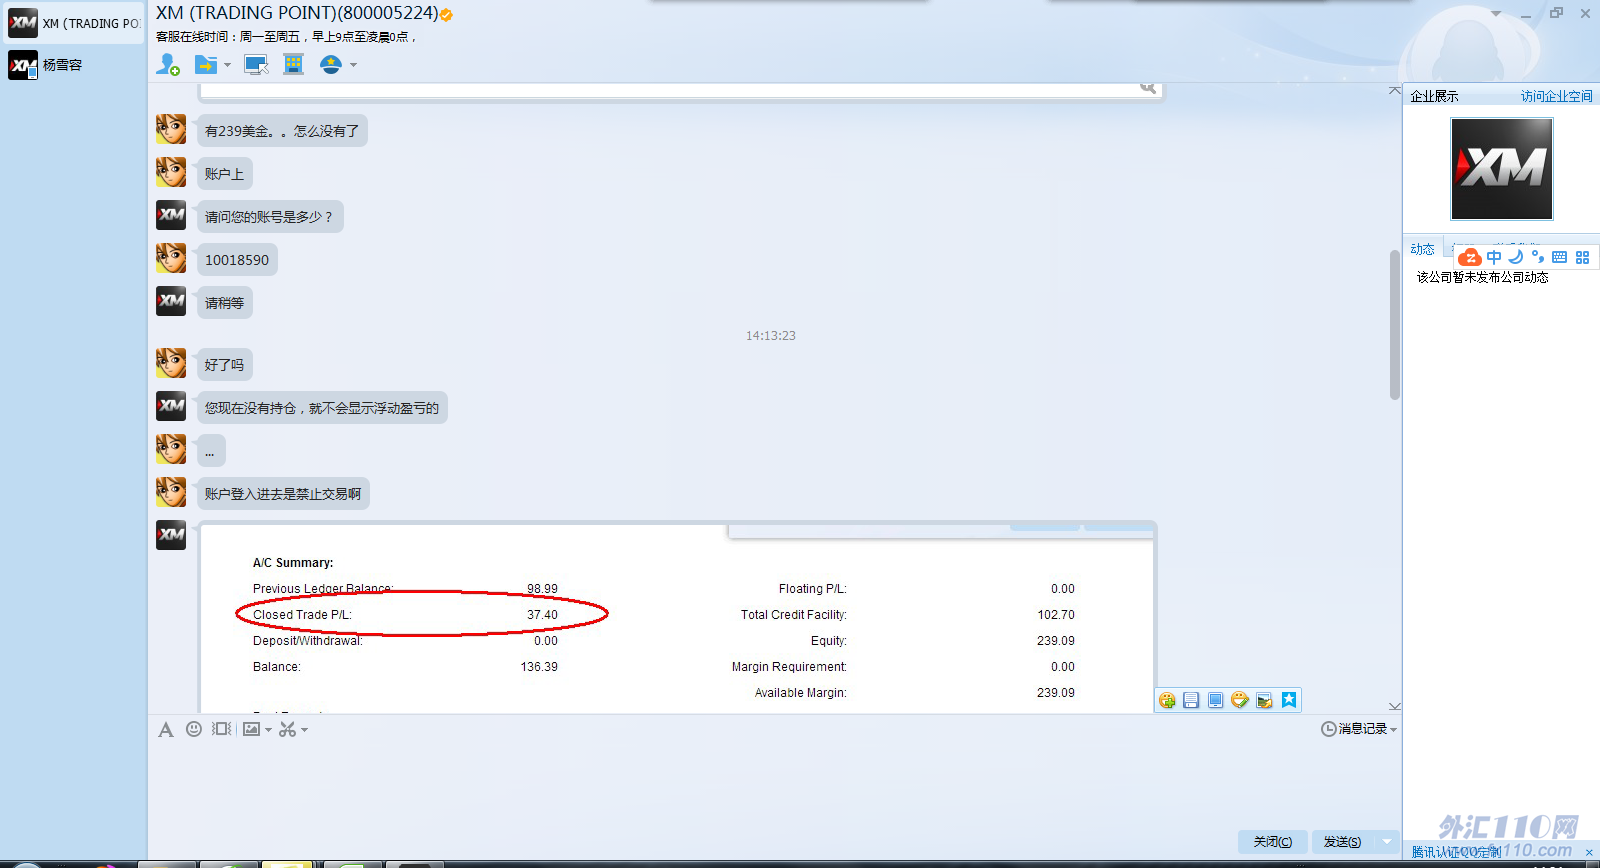Click the add contact icon
The height and width of the screenshot is (868, 1600).
(168, 65)
